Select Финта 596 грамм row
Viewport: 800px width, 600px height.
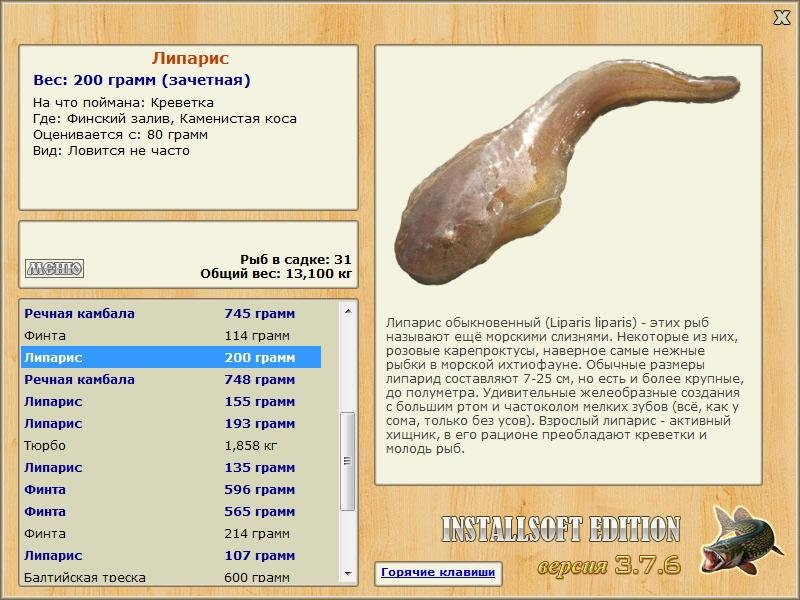pos(171,489)
